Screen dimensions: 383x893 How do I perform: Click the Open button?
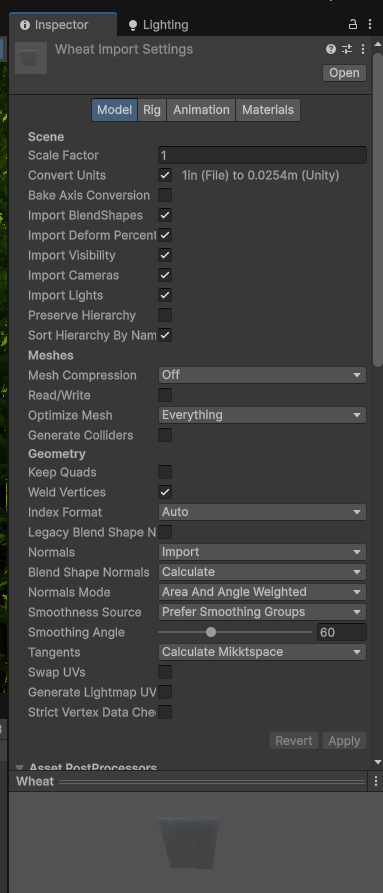tap(344, 73)
